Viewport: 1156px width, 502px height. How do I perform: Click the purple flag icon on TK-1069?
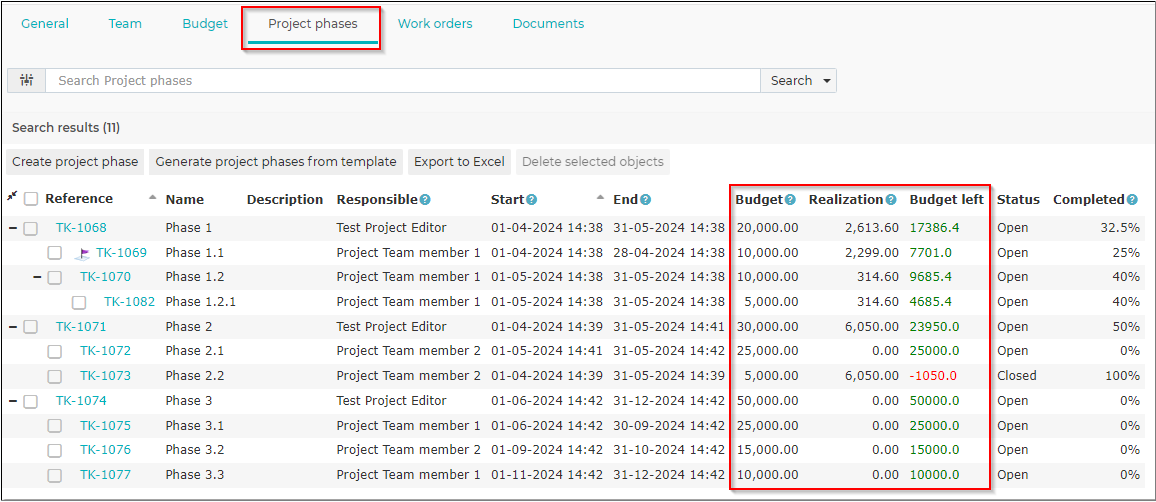click(x=83, y=254)
